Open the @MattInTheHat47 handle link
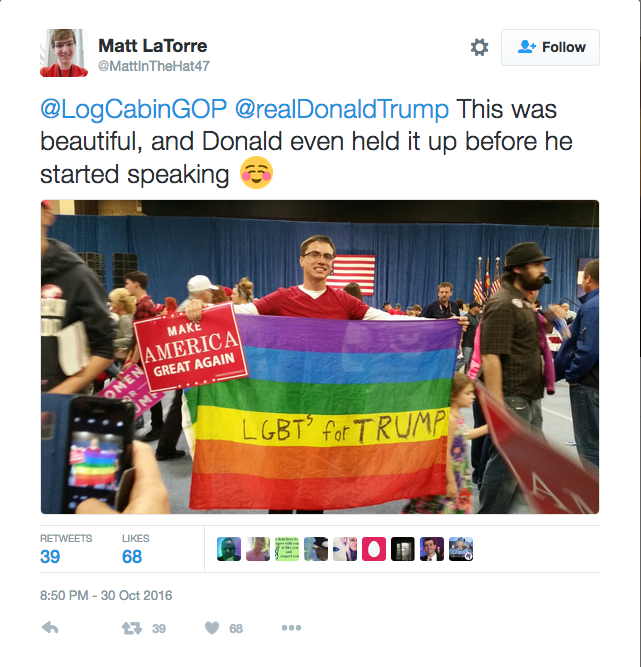641x667 pixels. [154, 66]
